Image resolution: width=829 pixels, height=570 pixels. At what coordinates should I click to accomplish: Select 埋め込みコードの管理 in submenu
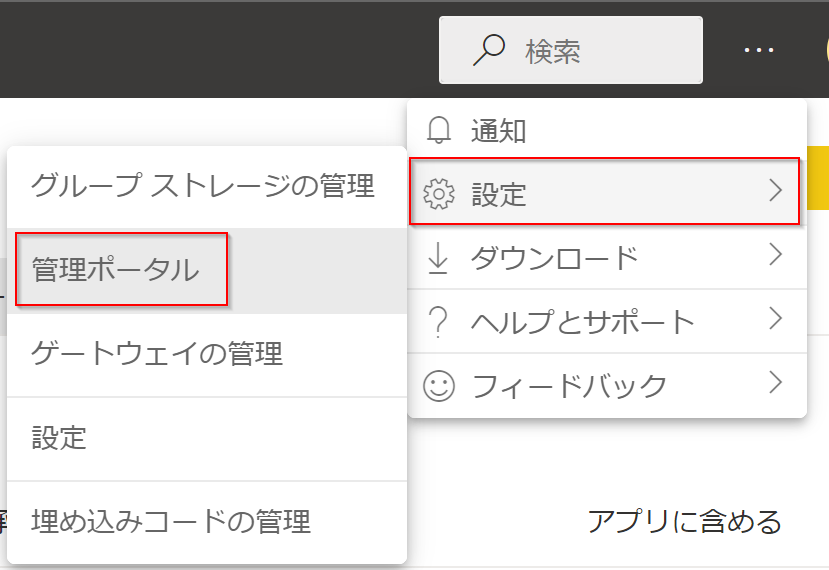[207, 522]
